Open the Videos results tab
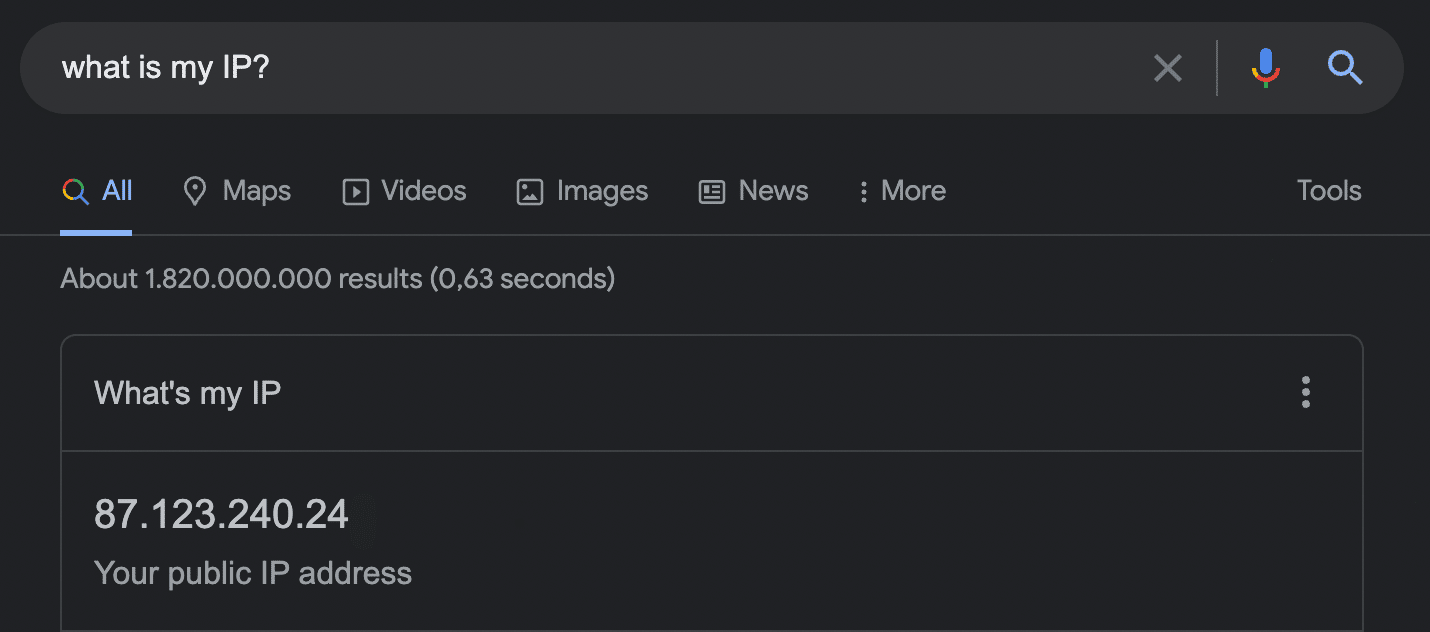The width and height of the screenshot is (1430, 632). [404, 191]
